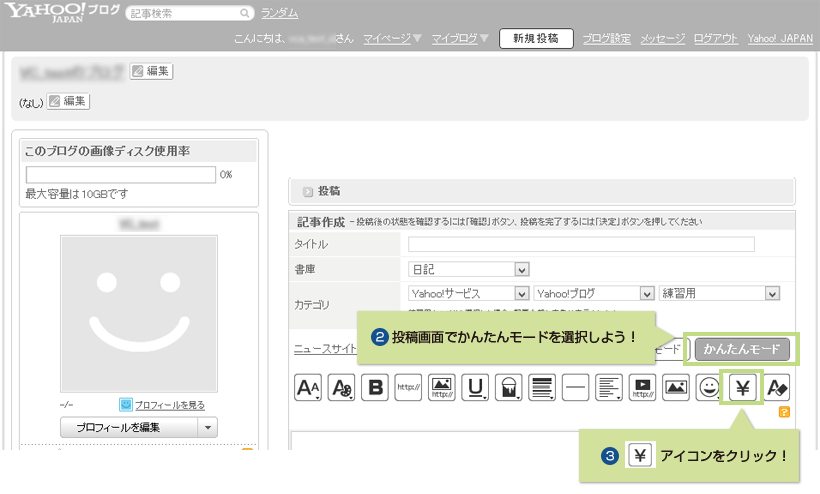820x494 pixels.
Task: Expand the マイページ menu
Action: click(392, 38)
